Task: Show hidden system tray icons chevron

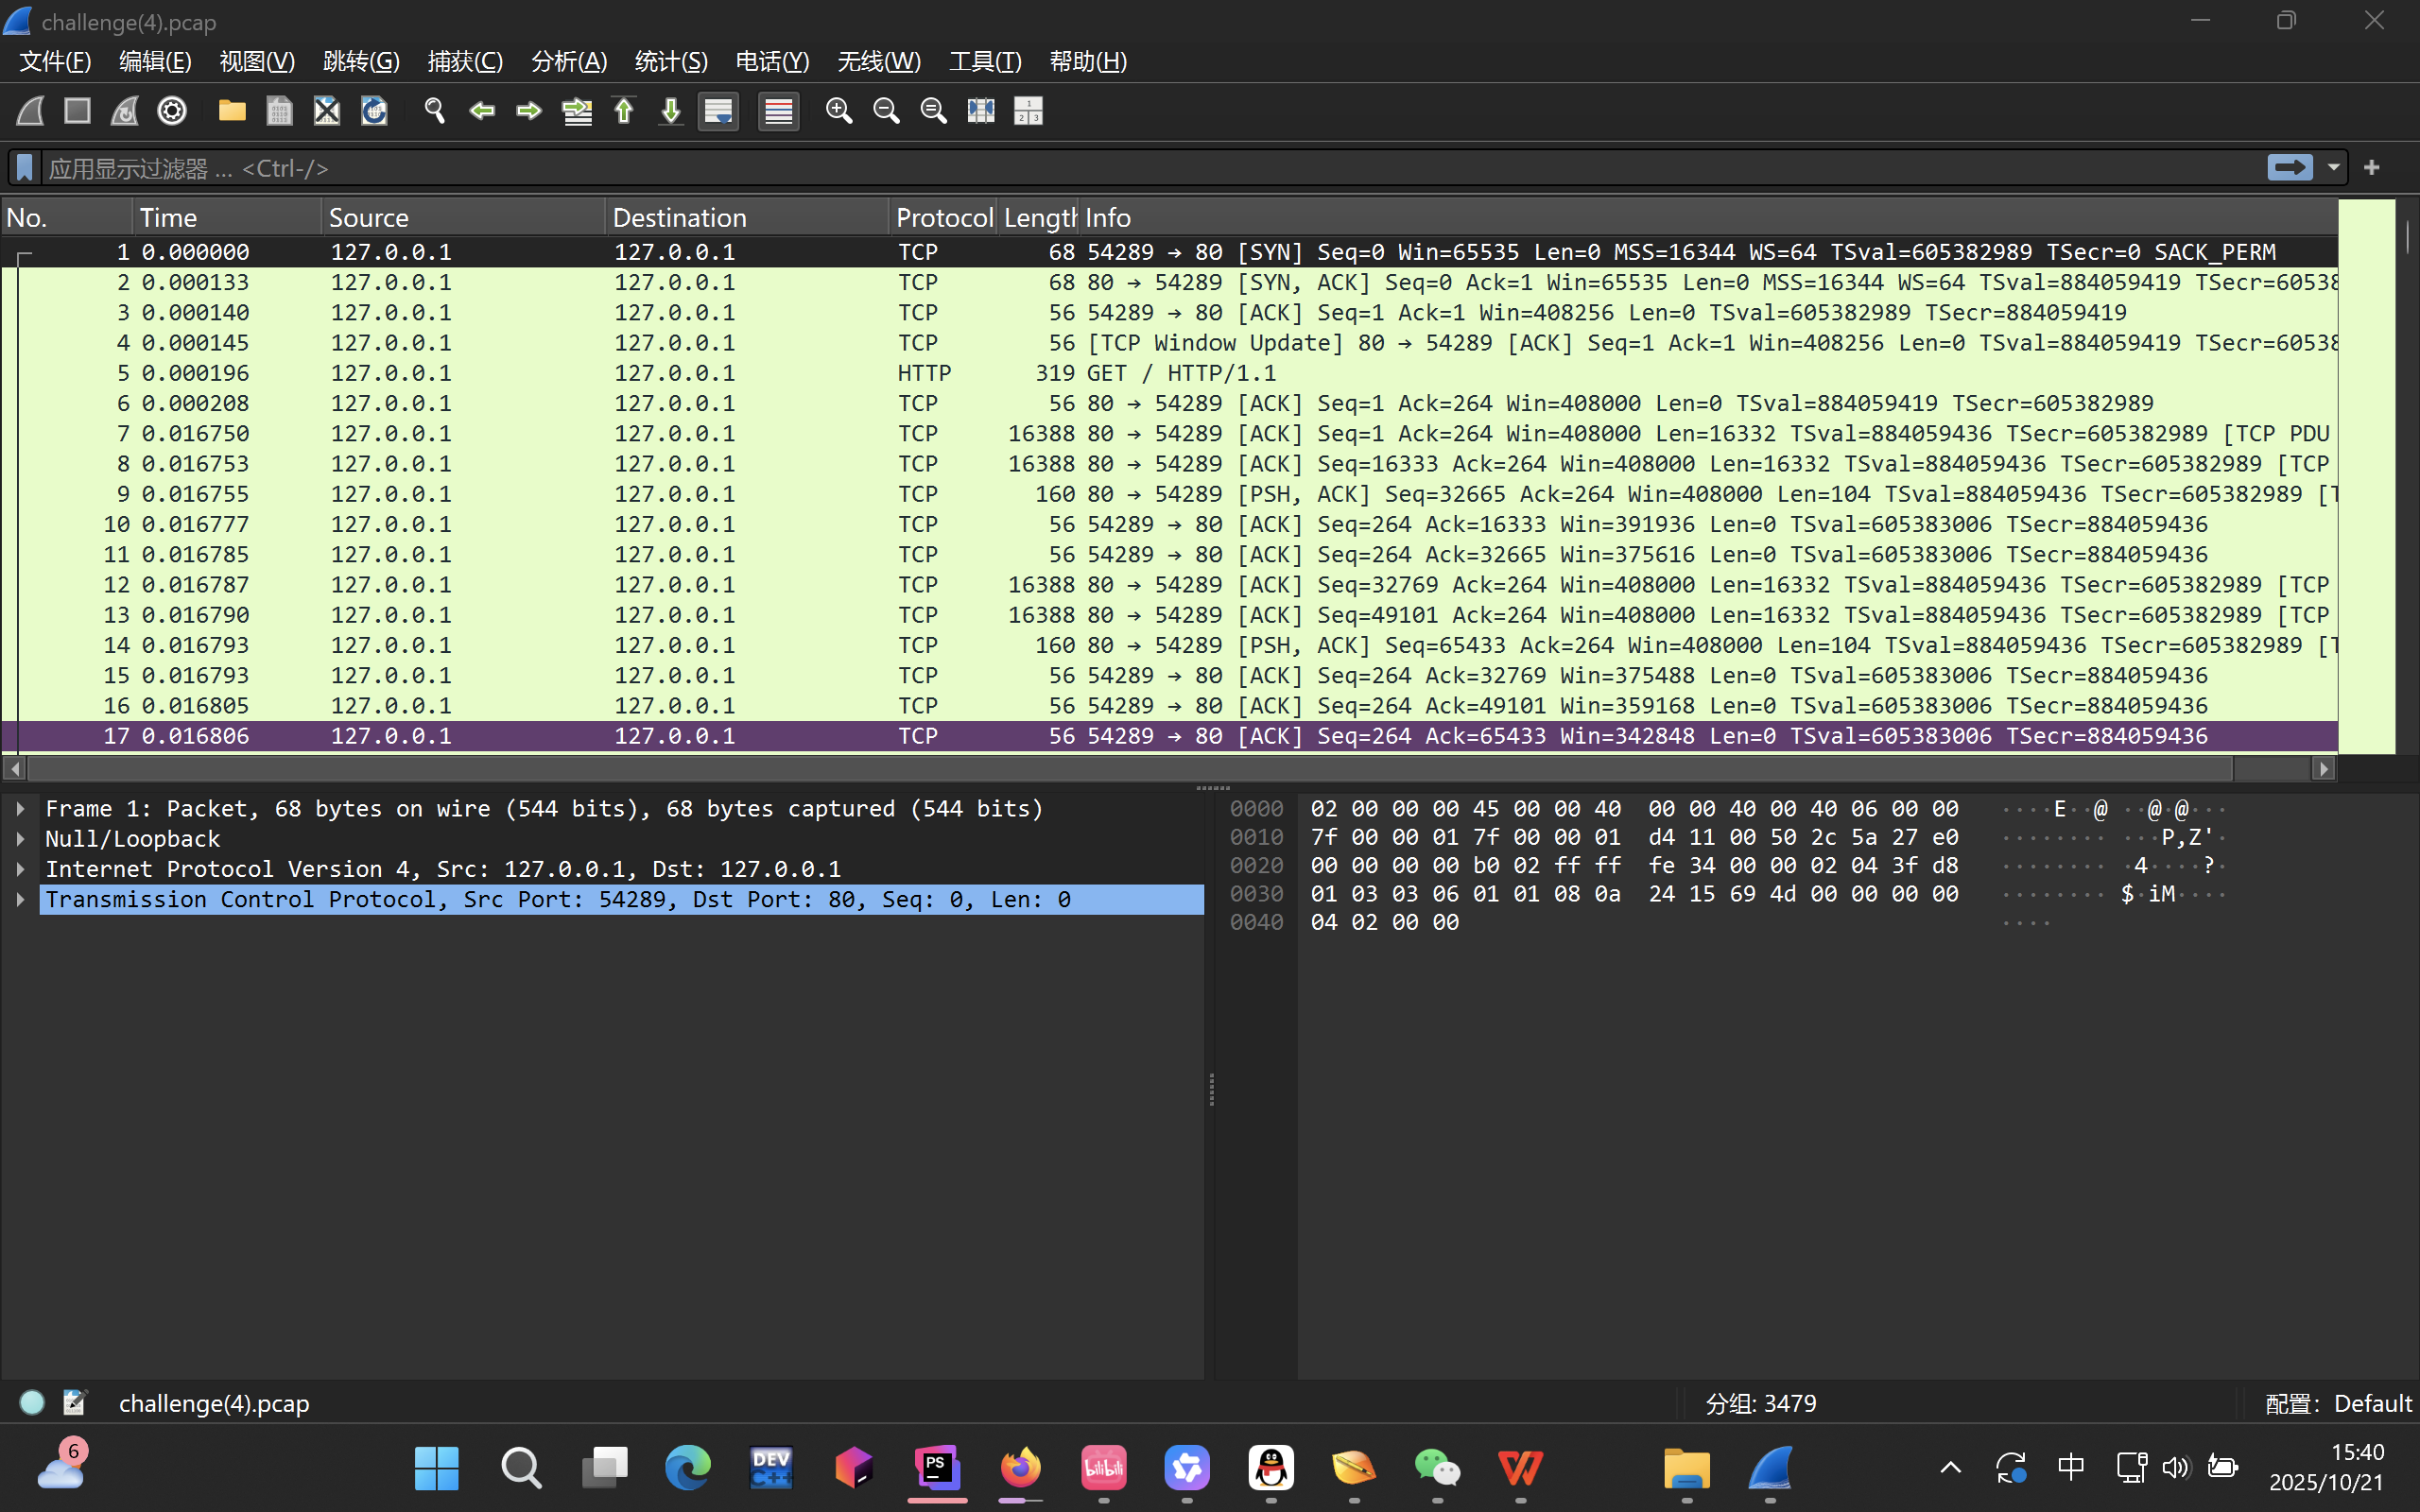Action: 1950,1468
